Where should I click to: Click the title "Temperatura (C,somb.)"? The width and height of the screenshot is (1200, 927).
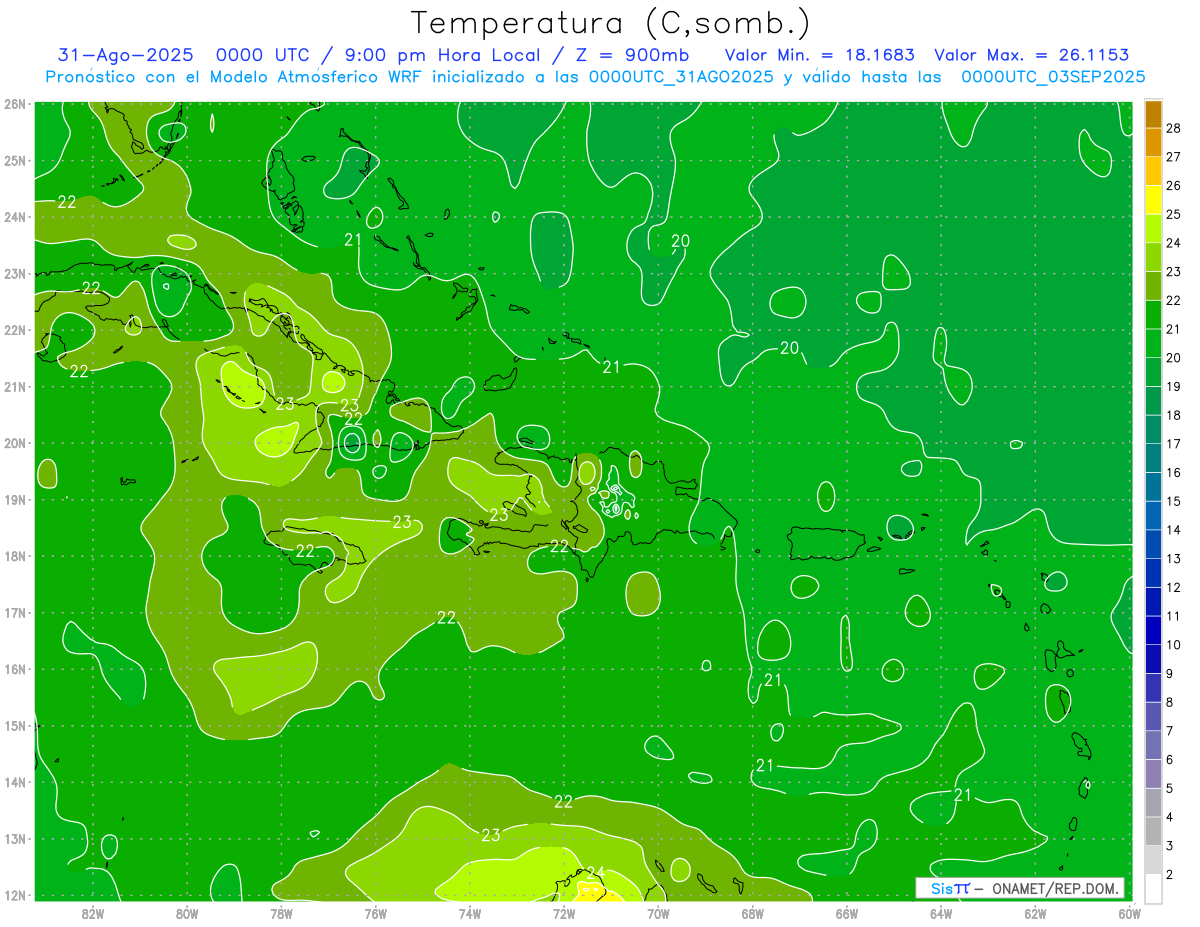pyautogui.click(x=610, y=23)
